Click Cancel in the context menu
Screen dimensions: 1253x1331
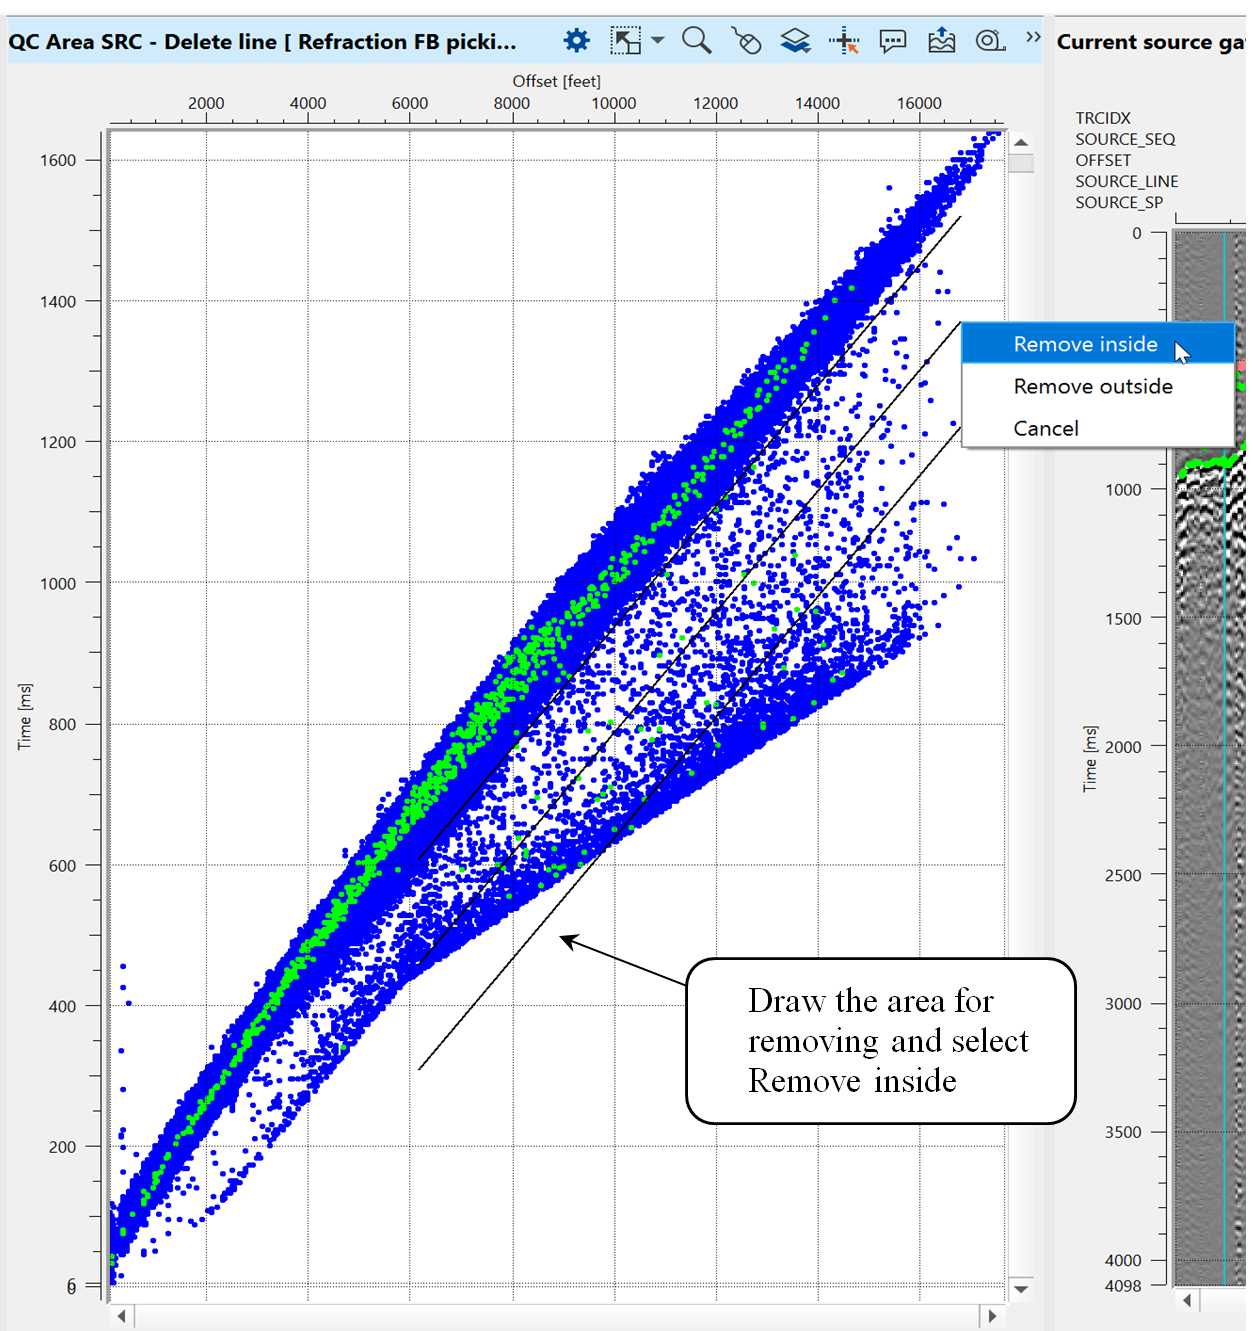[1045, 428]
